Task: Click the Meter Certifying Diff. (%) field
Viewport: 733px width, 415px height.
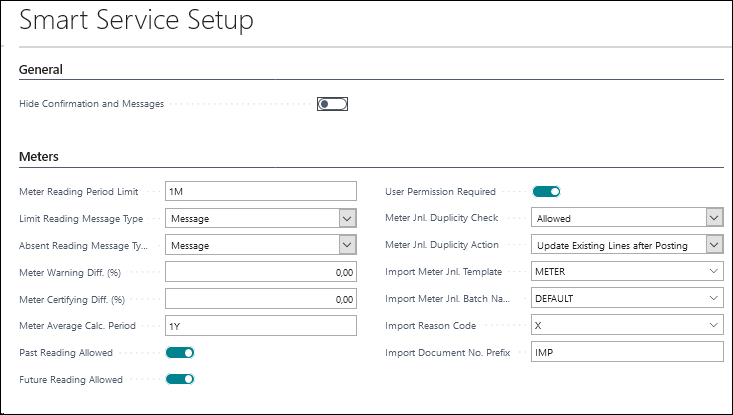Action: click(261, 299)
